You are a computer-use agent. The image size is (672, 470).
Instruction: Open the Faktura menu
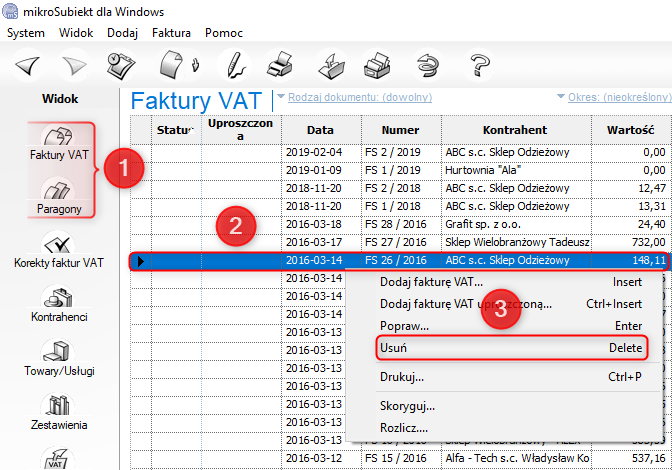point(171,33)
